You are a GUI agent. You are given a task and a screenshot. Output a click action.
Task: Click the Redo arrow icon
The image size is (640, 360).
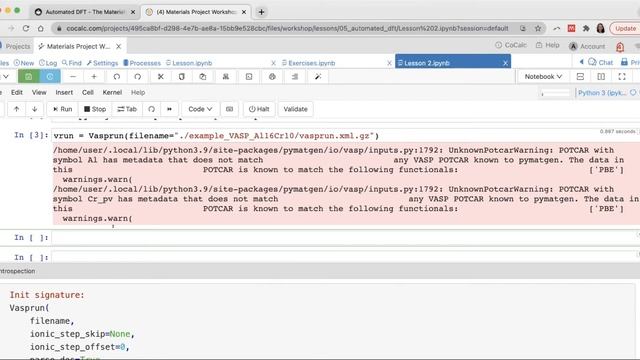138,76
